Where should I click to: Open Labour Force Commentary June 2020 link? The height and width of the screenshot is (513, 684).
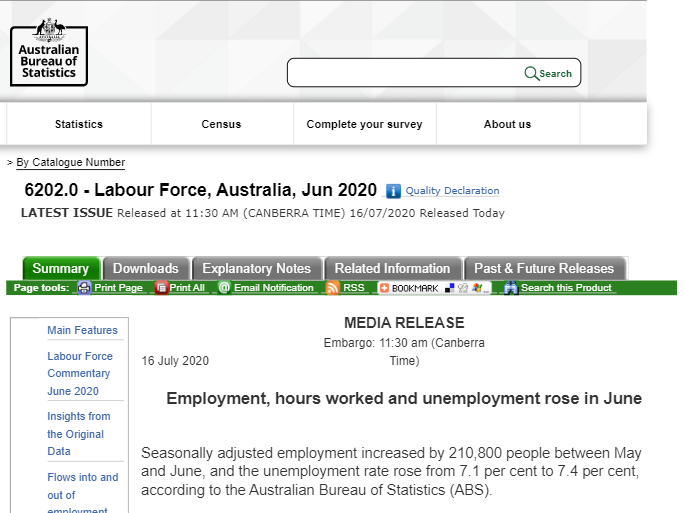(x=80, y=373)
